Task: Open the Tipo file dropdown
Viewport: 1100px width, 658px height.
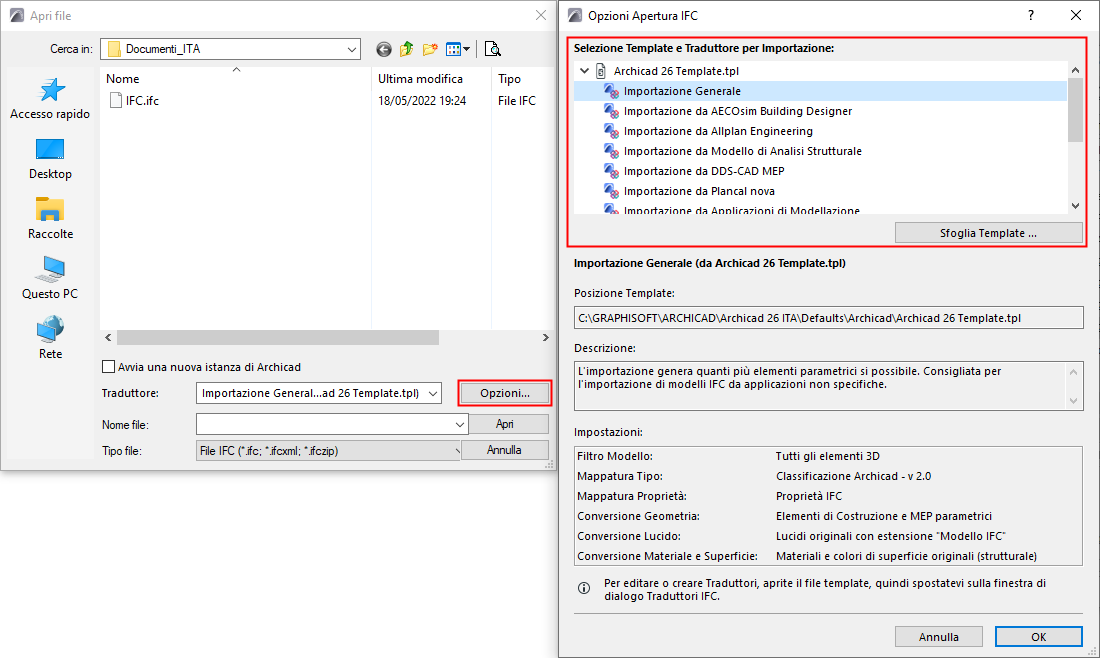Action: pos(457,451)
